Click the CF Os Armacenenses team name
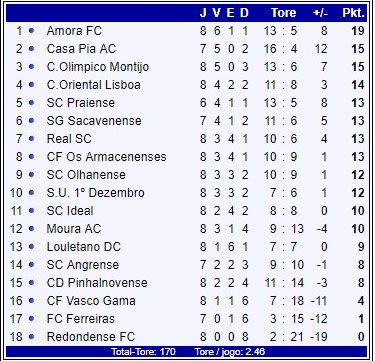The width and height of the screenshot is (375, 361). pyautogui.click(x=106, y=157)
